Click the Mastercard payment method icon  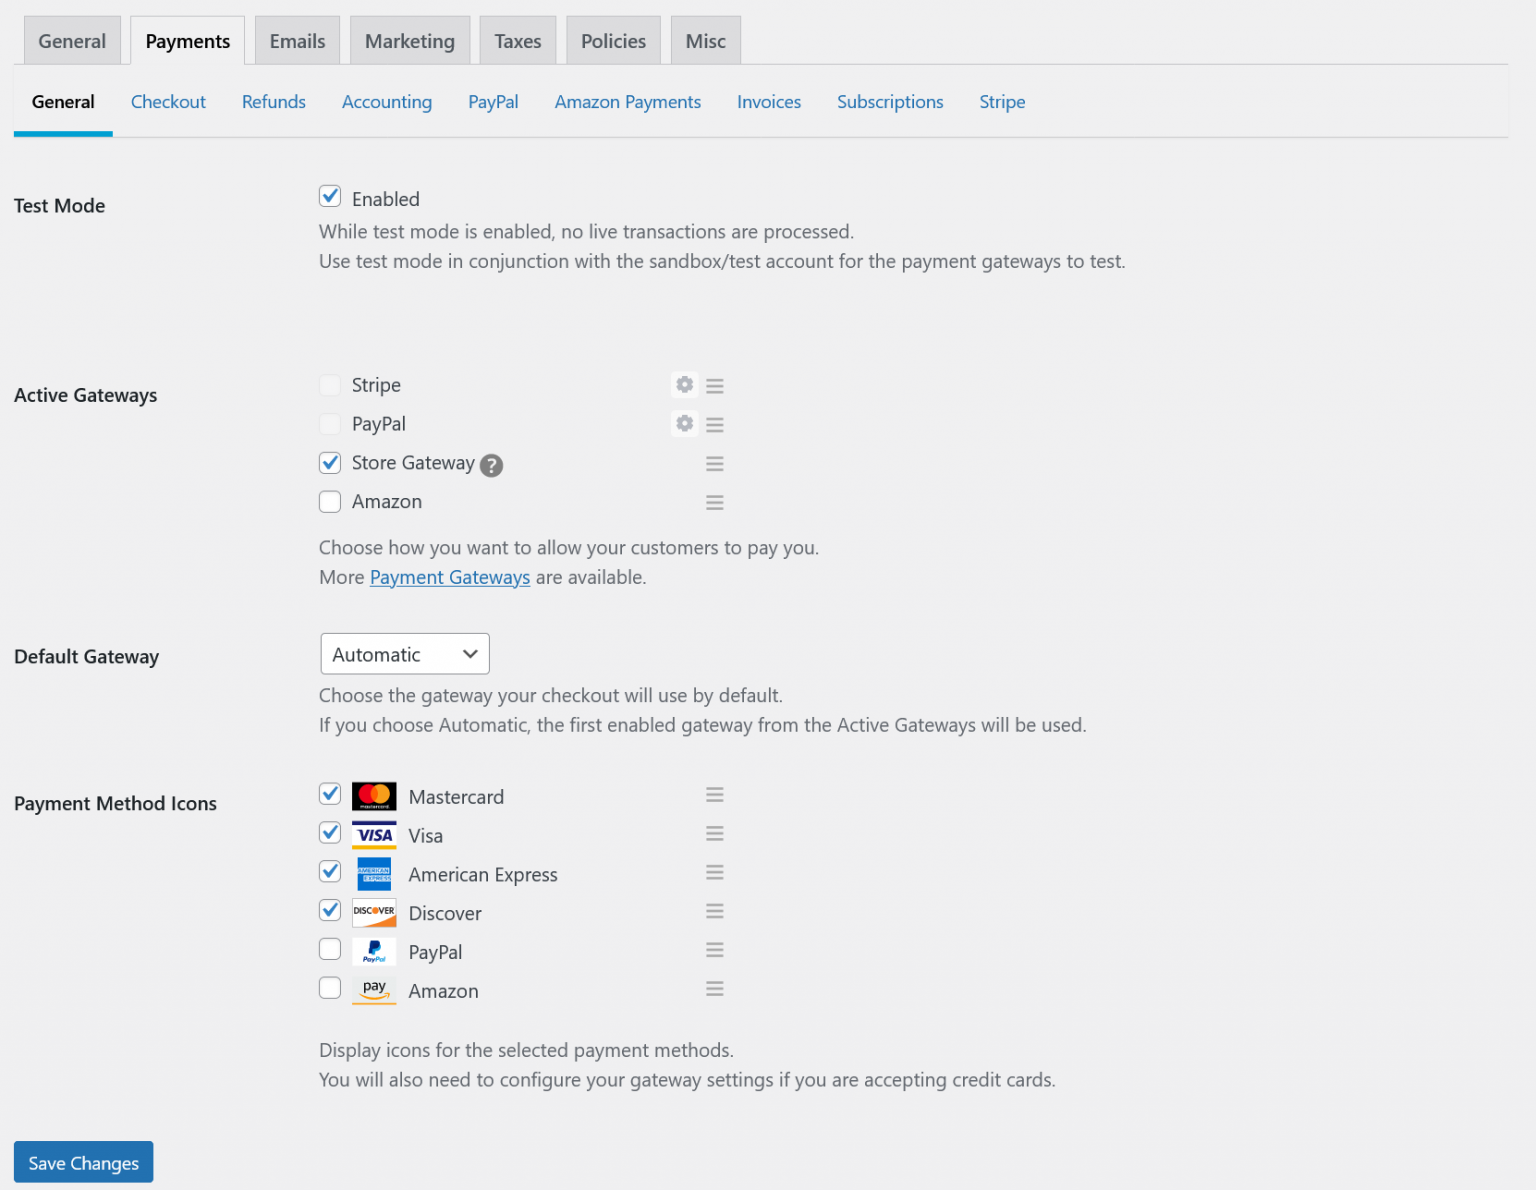[x=374, y=794]
